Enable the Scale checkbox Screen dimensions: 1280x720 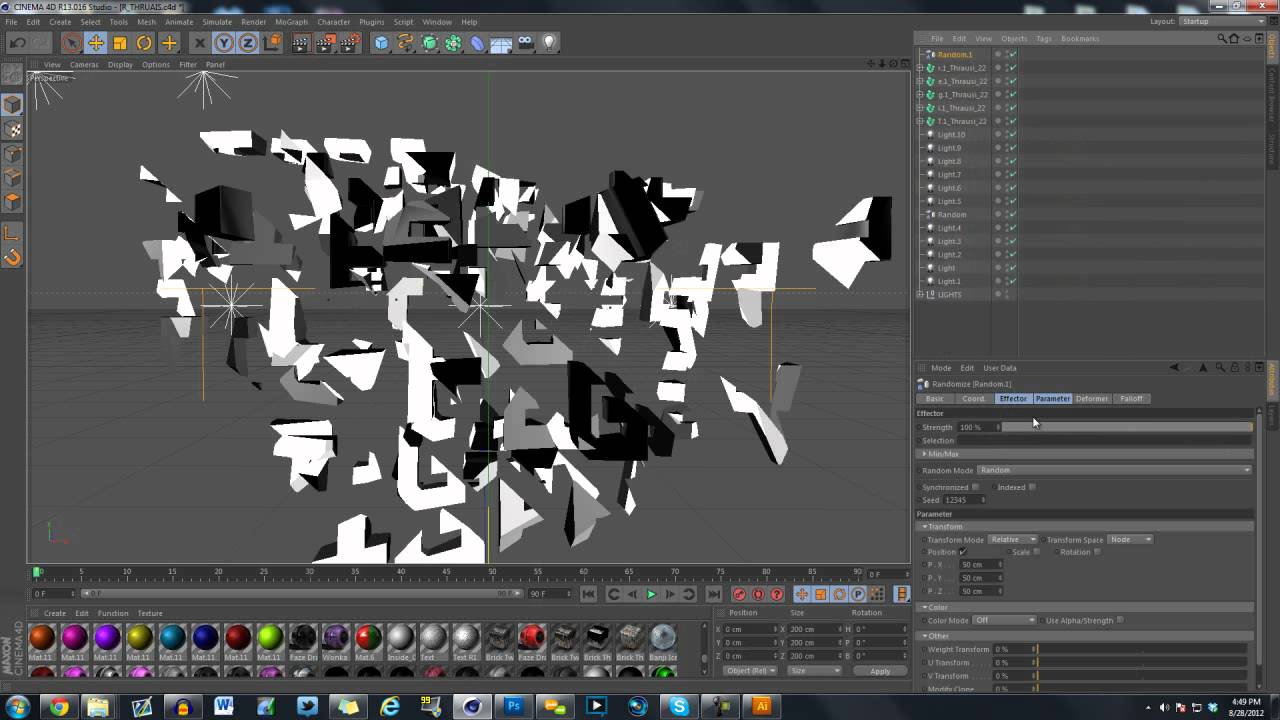point(1036,552)
